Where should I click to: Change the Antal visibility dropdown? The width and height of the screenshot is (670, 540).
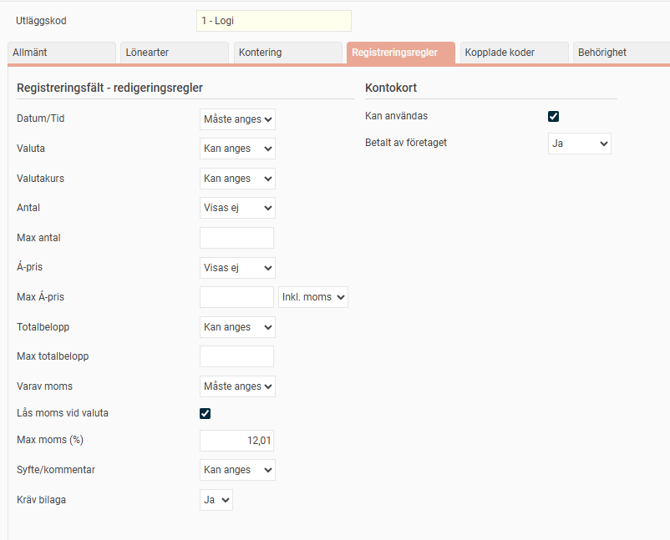238,208
